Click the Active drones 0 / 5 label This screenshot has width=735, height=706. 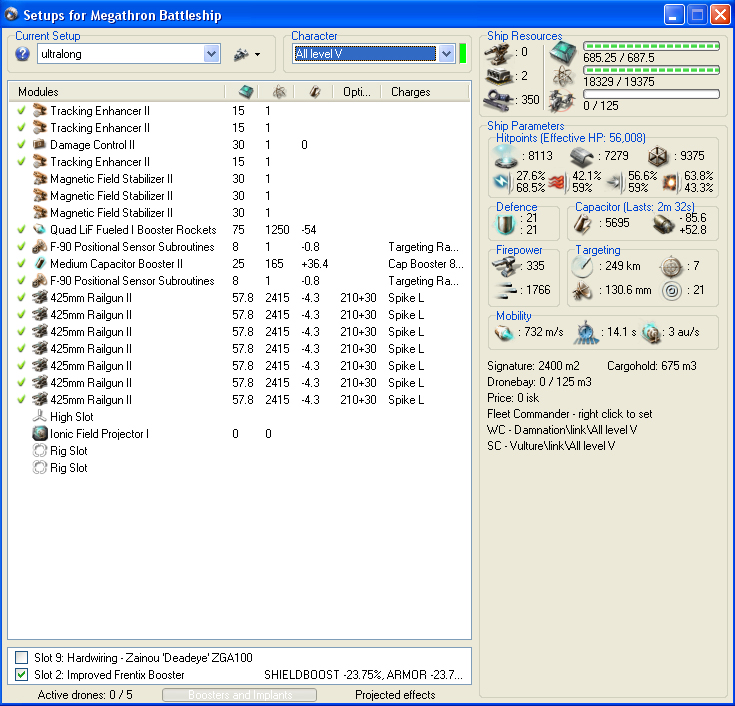[85, 695]
